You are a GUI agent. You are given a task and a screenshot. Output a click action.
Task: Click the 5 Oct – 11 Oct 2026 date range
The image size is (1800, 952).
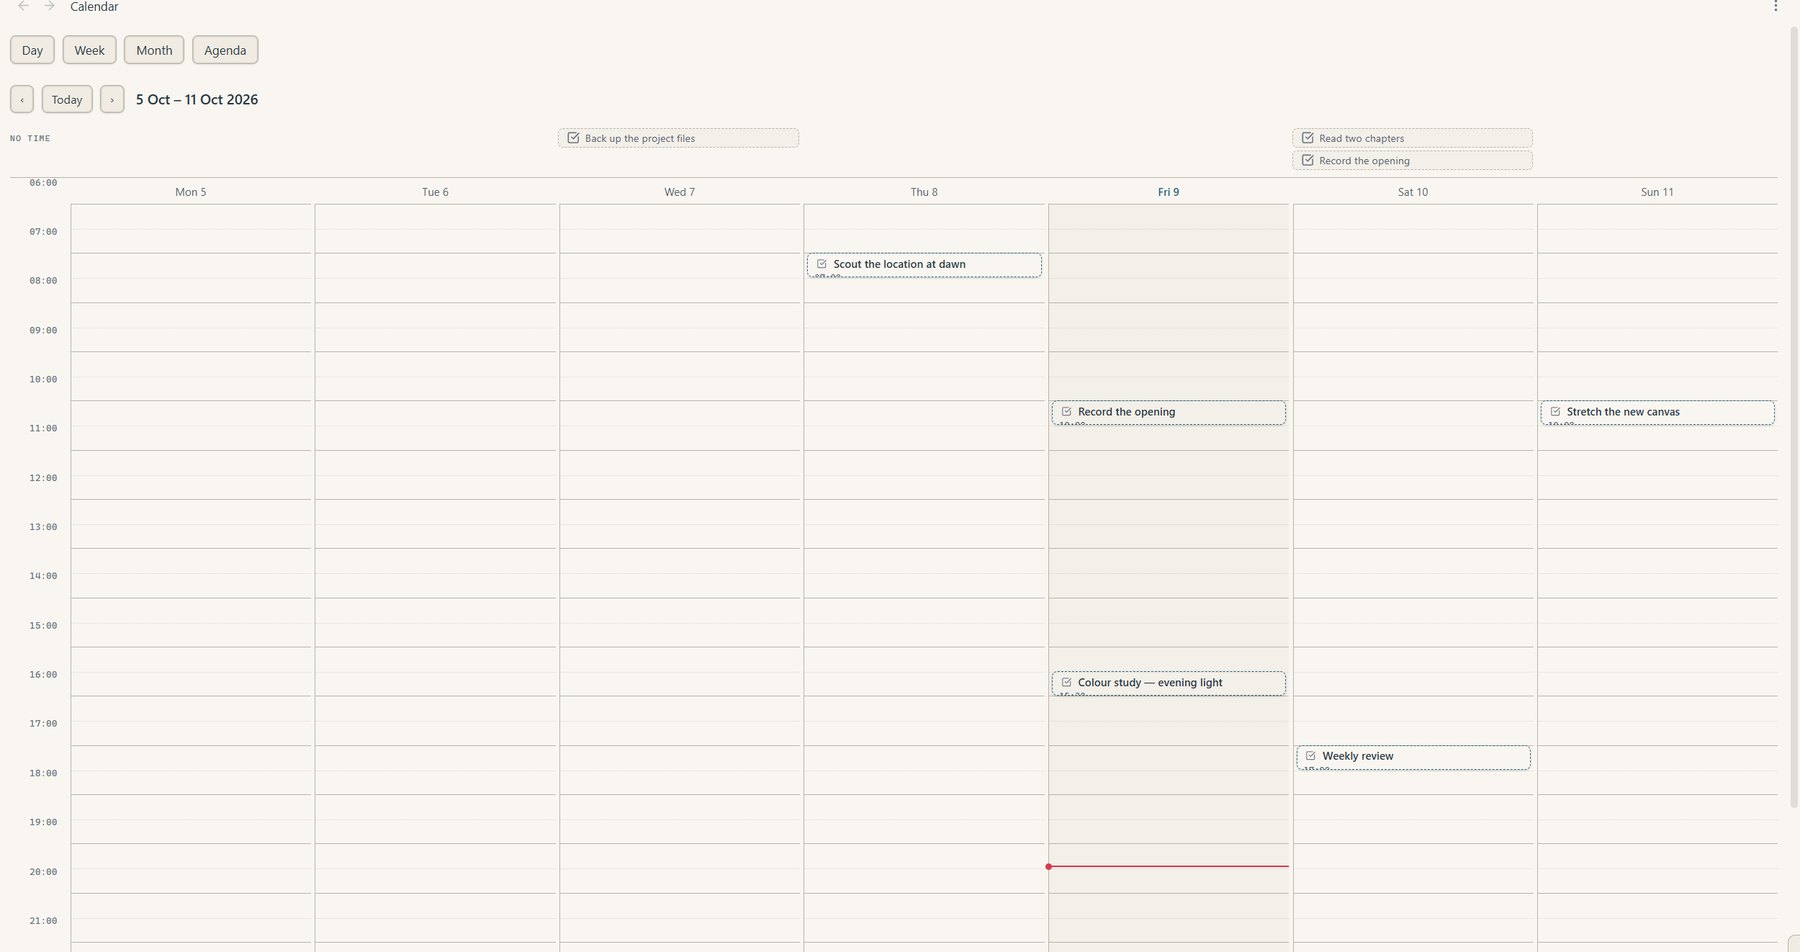[197, 99]
